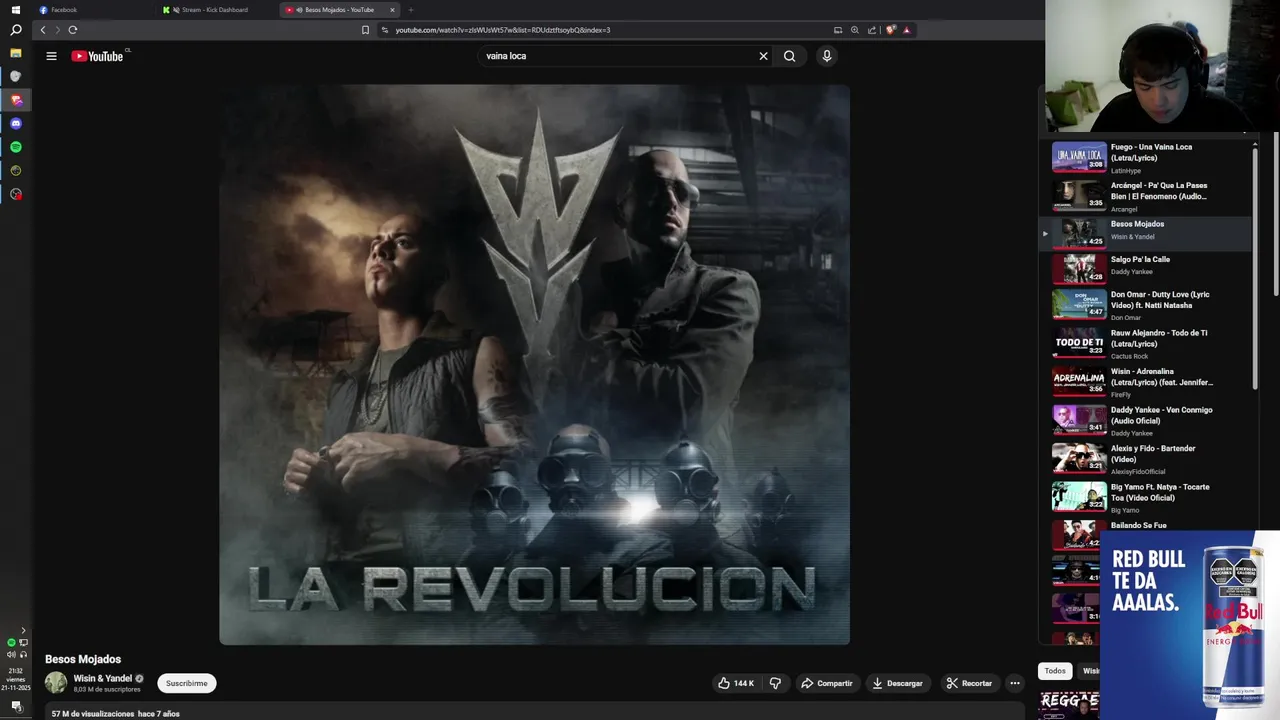
Task: Play Wisin - Adrenalina from the playlist
Action: tap(1145, 382)
